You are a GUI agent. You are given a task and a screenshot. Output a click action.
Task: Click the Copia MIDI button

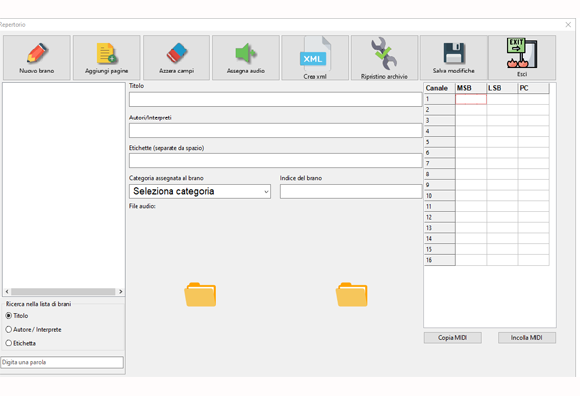tap(452, 338)
